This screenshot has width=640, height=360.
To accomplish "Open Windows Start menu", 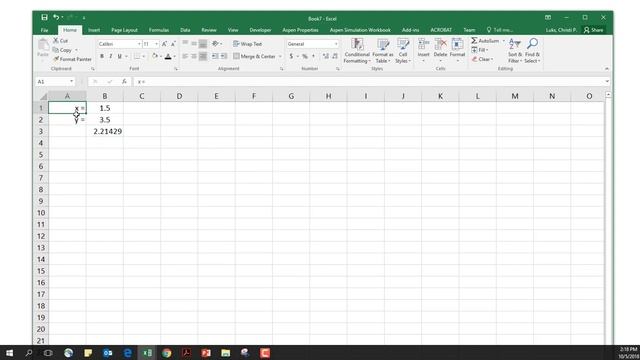I will (x=9, y=353).
